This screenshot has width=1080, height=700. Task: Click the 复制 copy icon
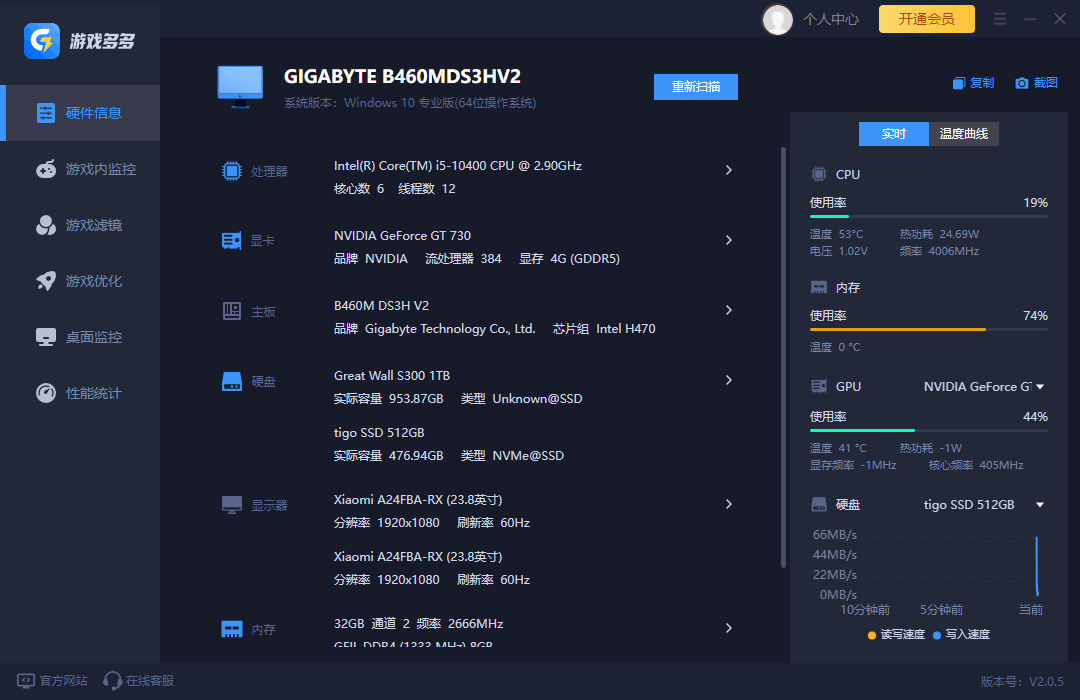959,83
